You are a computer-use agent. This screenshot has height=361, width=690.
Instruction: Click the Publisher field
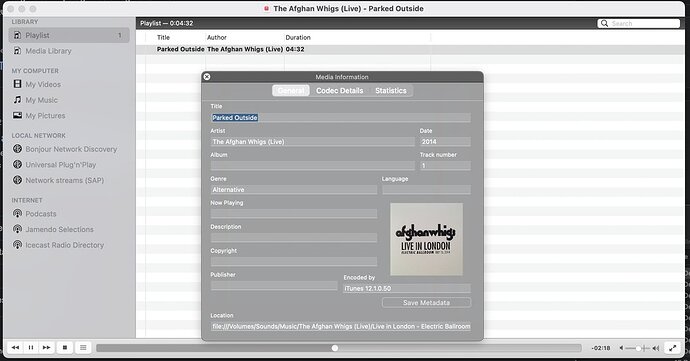[274, 285]
